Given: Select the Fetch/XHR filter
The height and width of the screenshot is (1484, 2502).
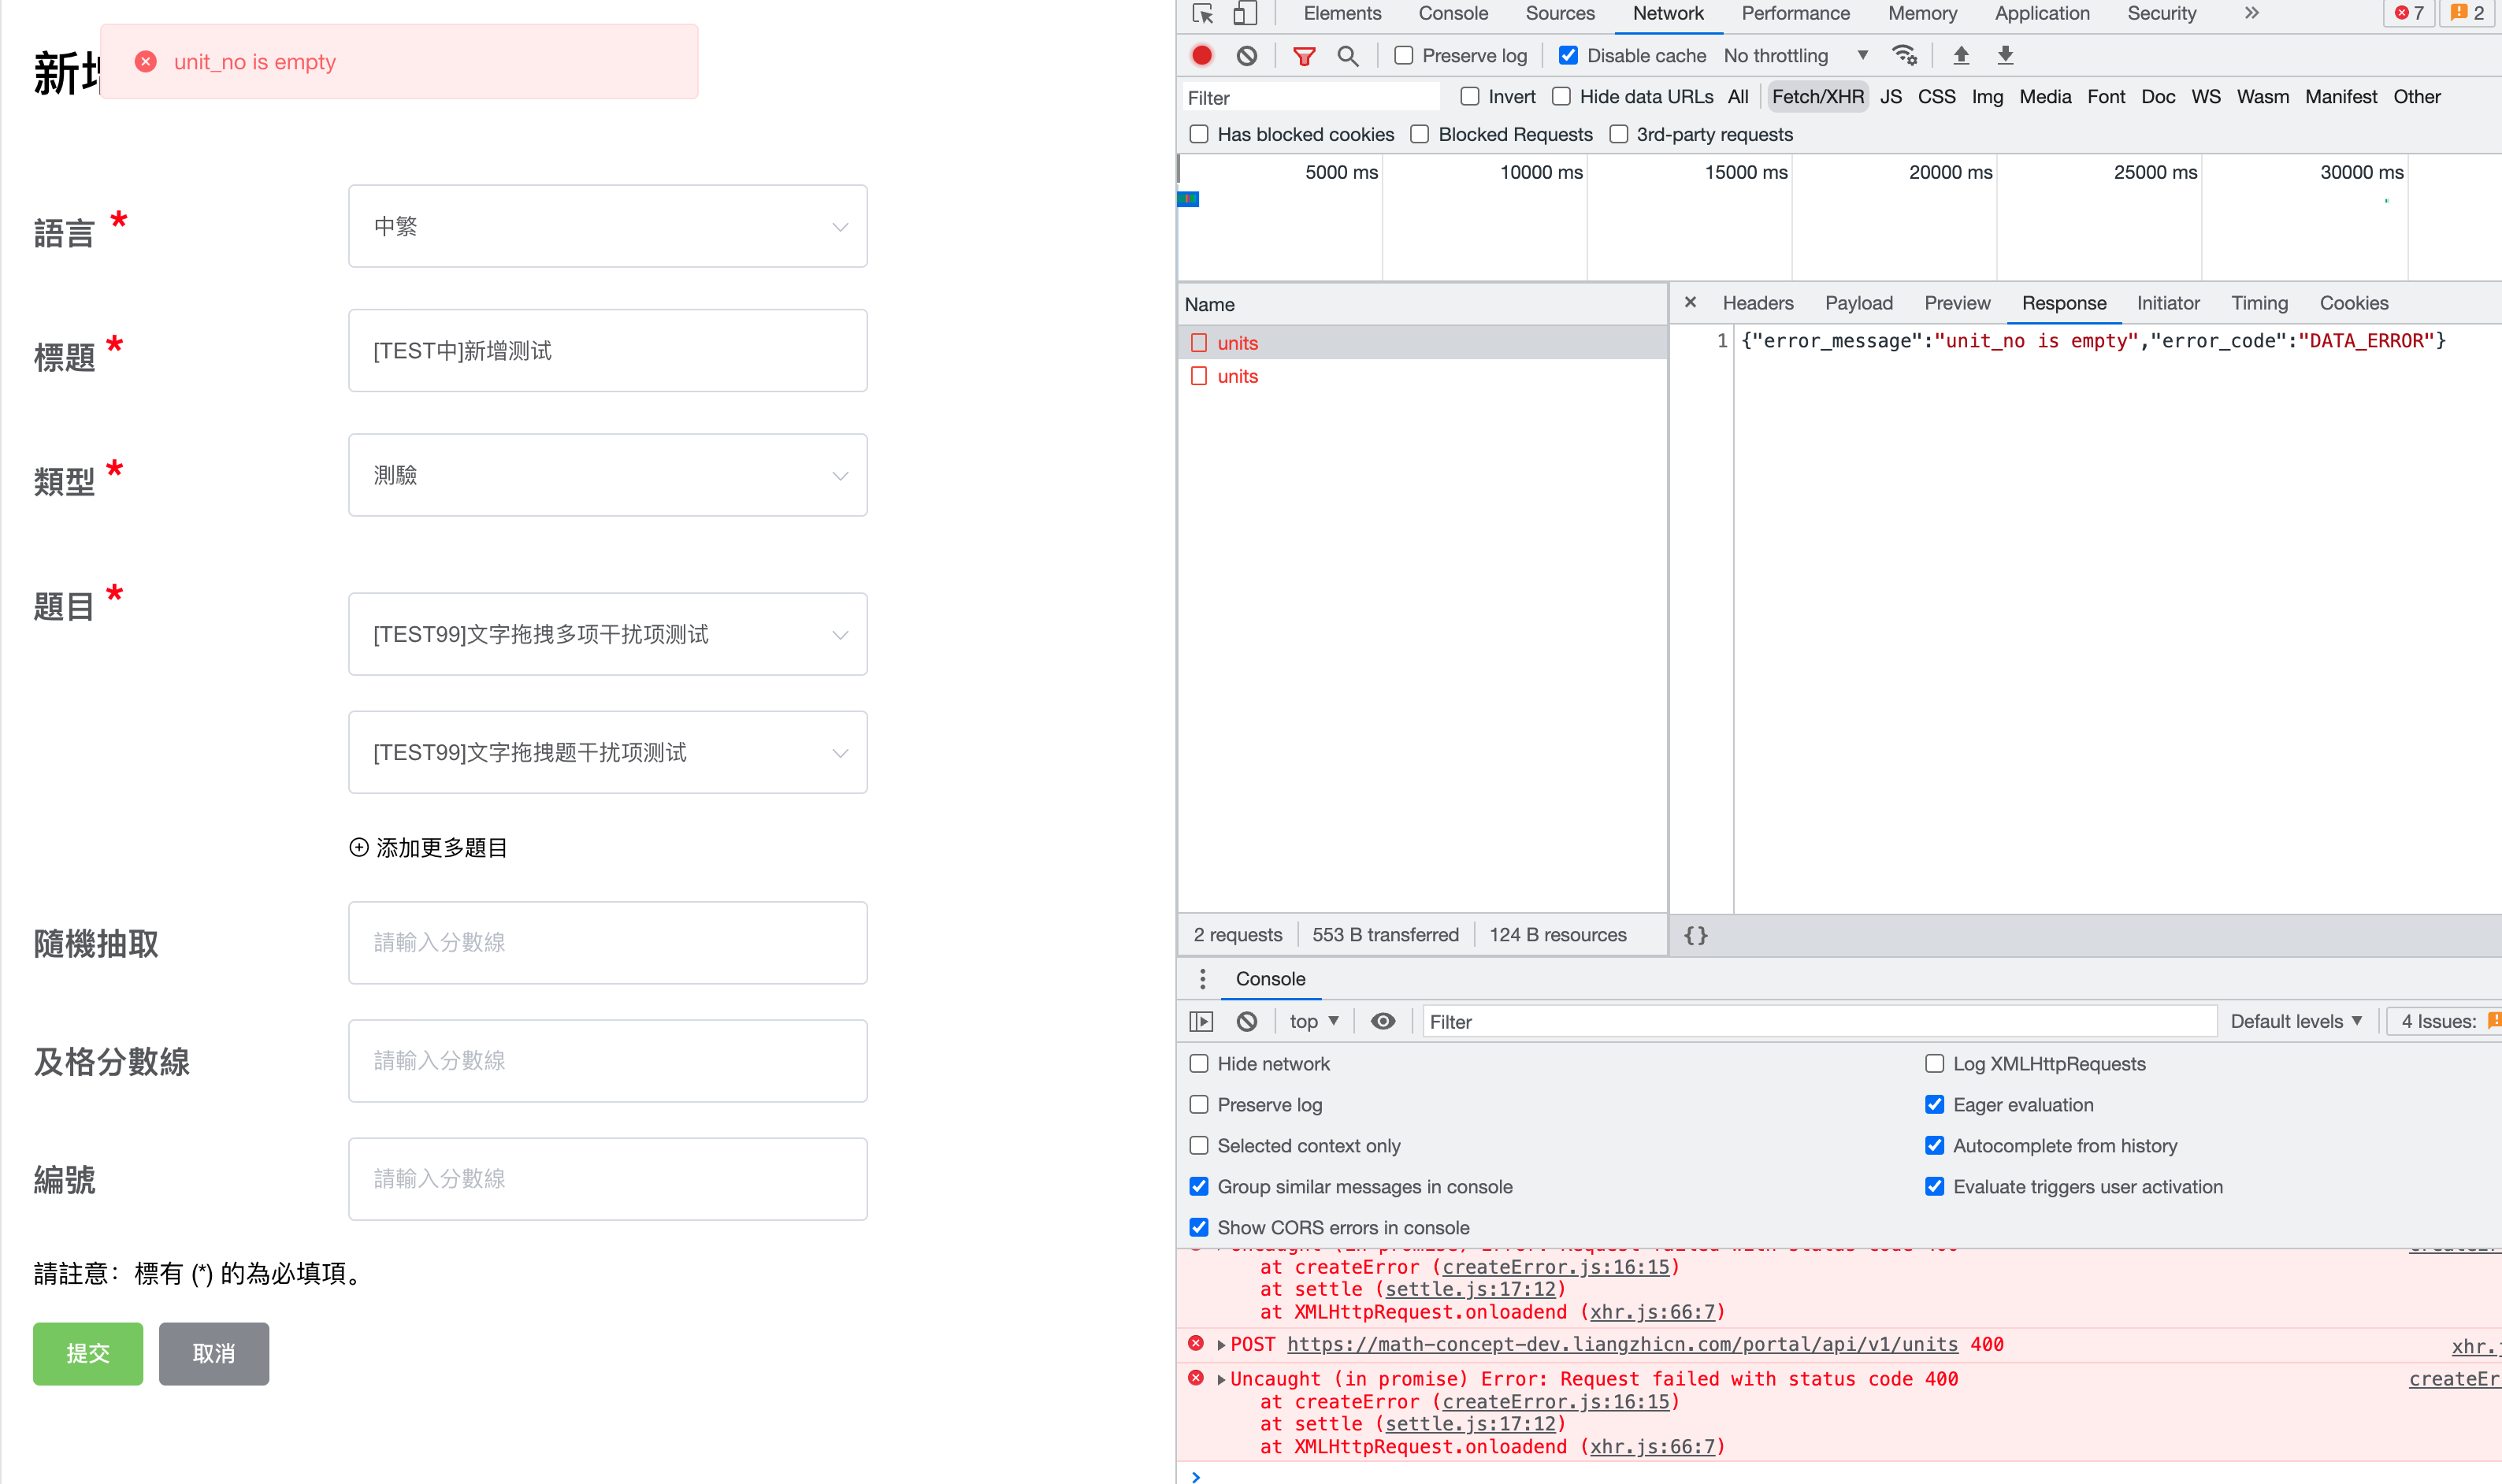Looking at the screenshot, I should coord(1817,97).
